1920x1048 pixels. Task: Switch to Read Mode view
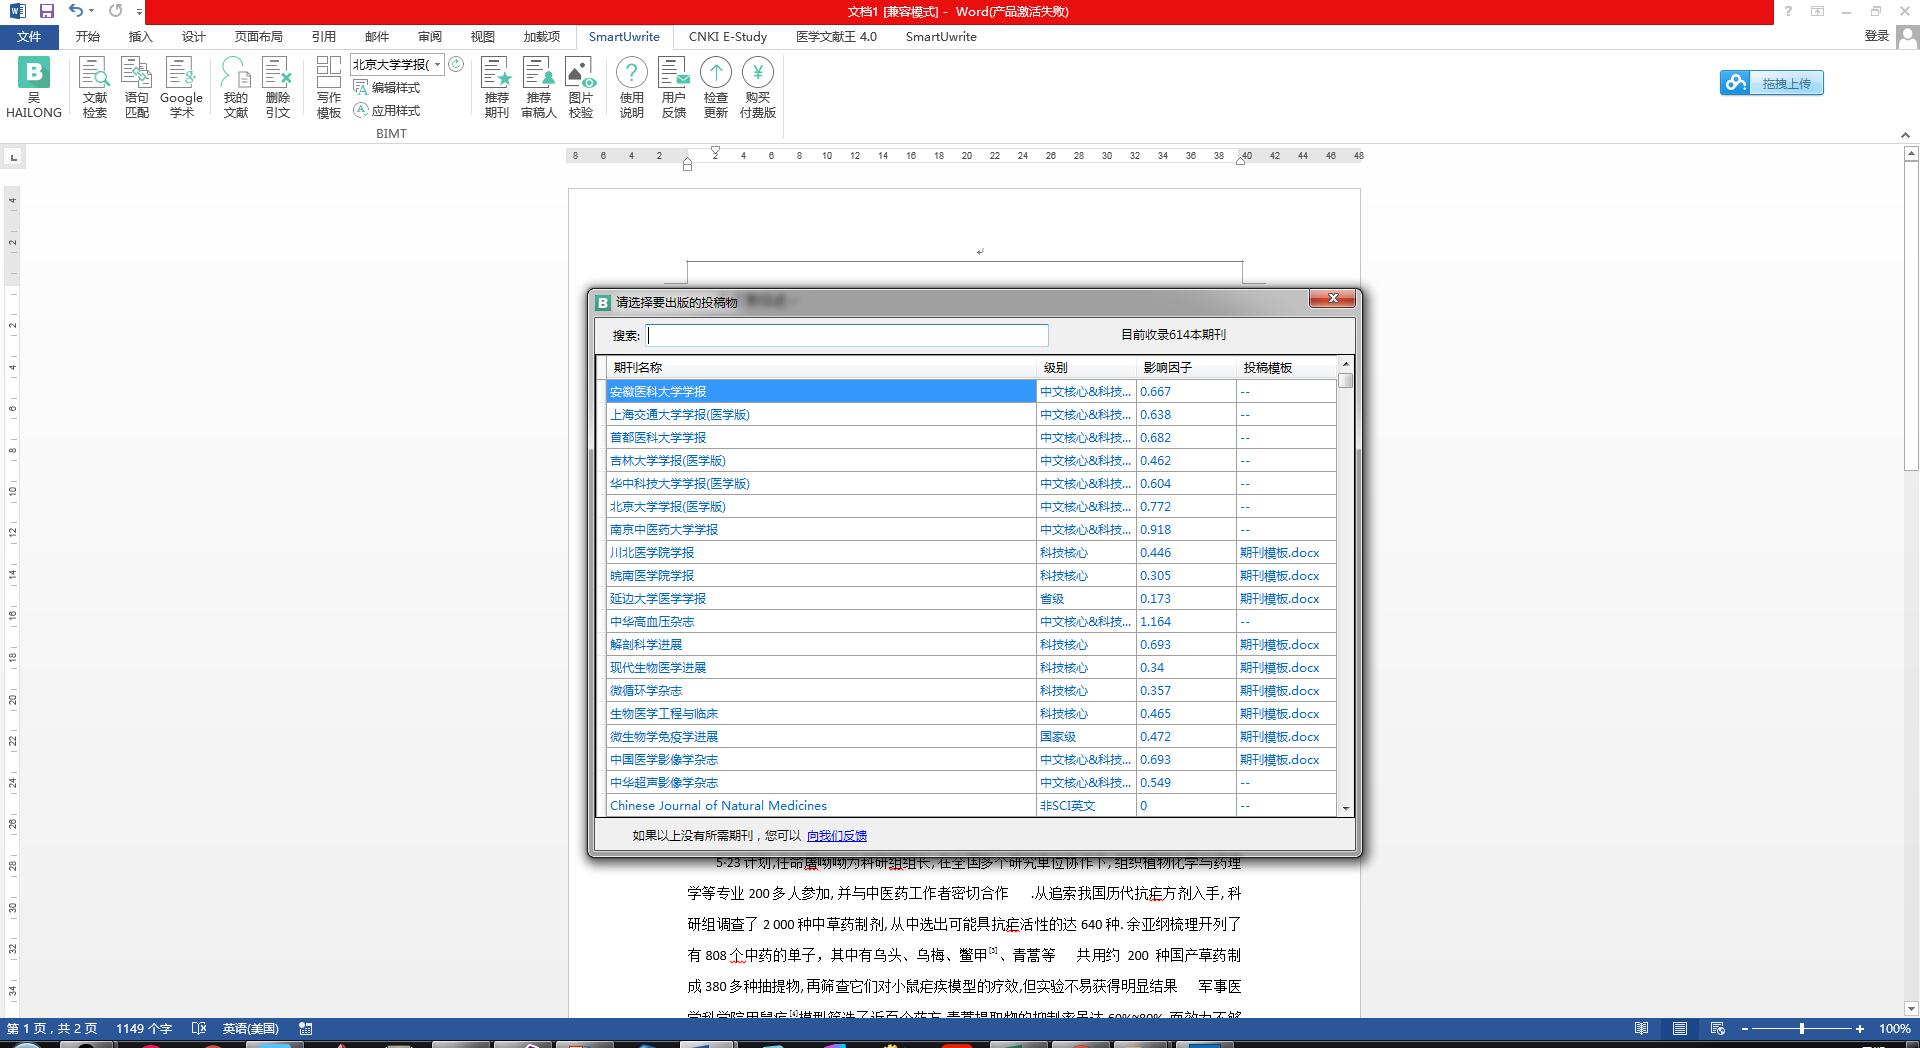1641,1029
